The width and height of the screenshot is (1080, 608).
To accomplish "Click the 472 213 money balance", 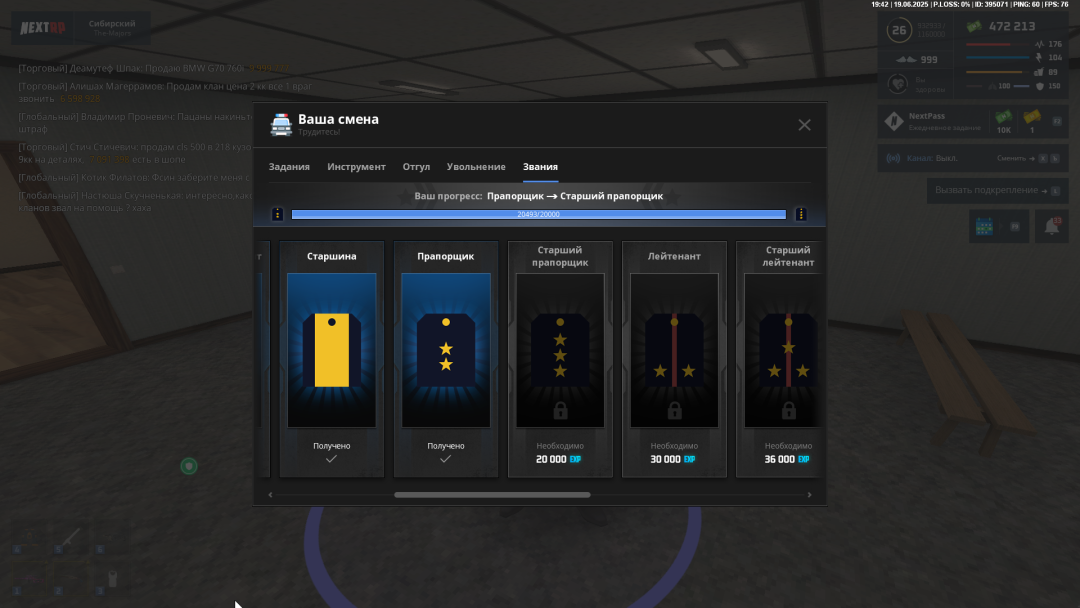I will [x=1012, y=27].
